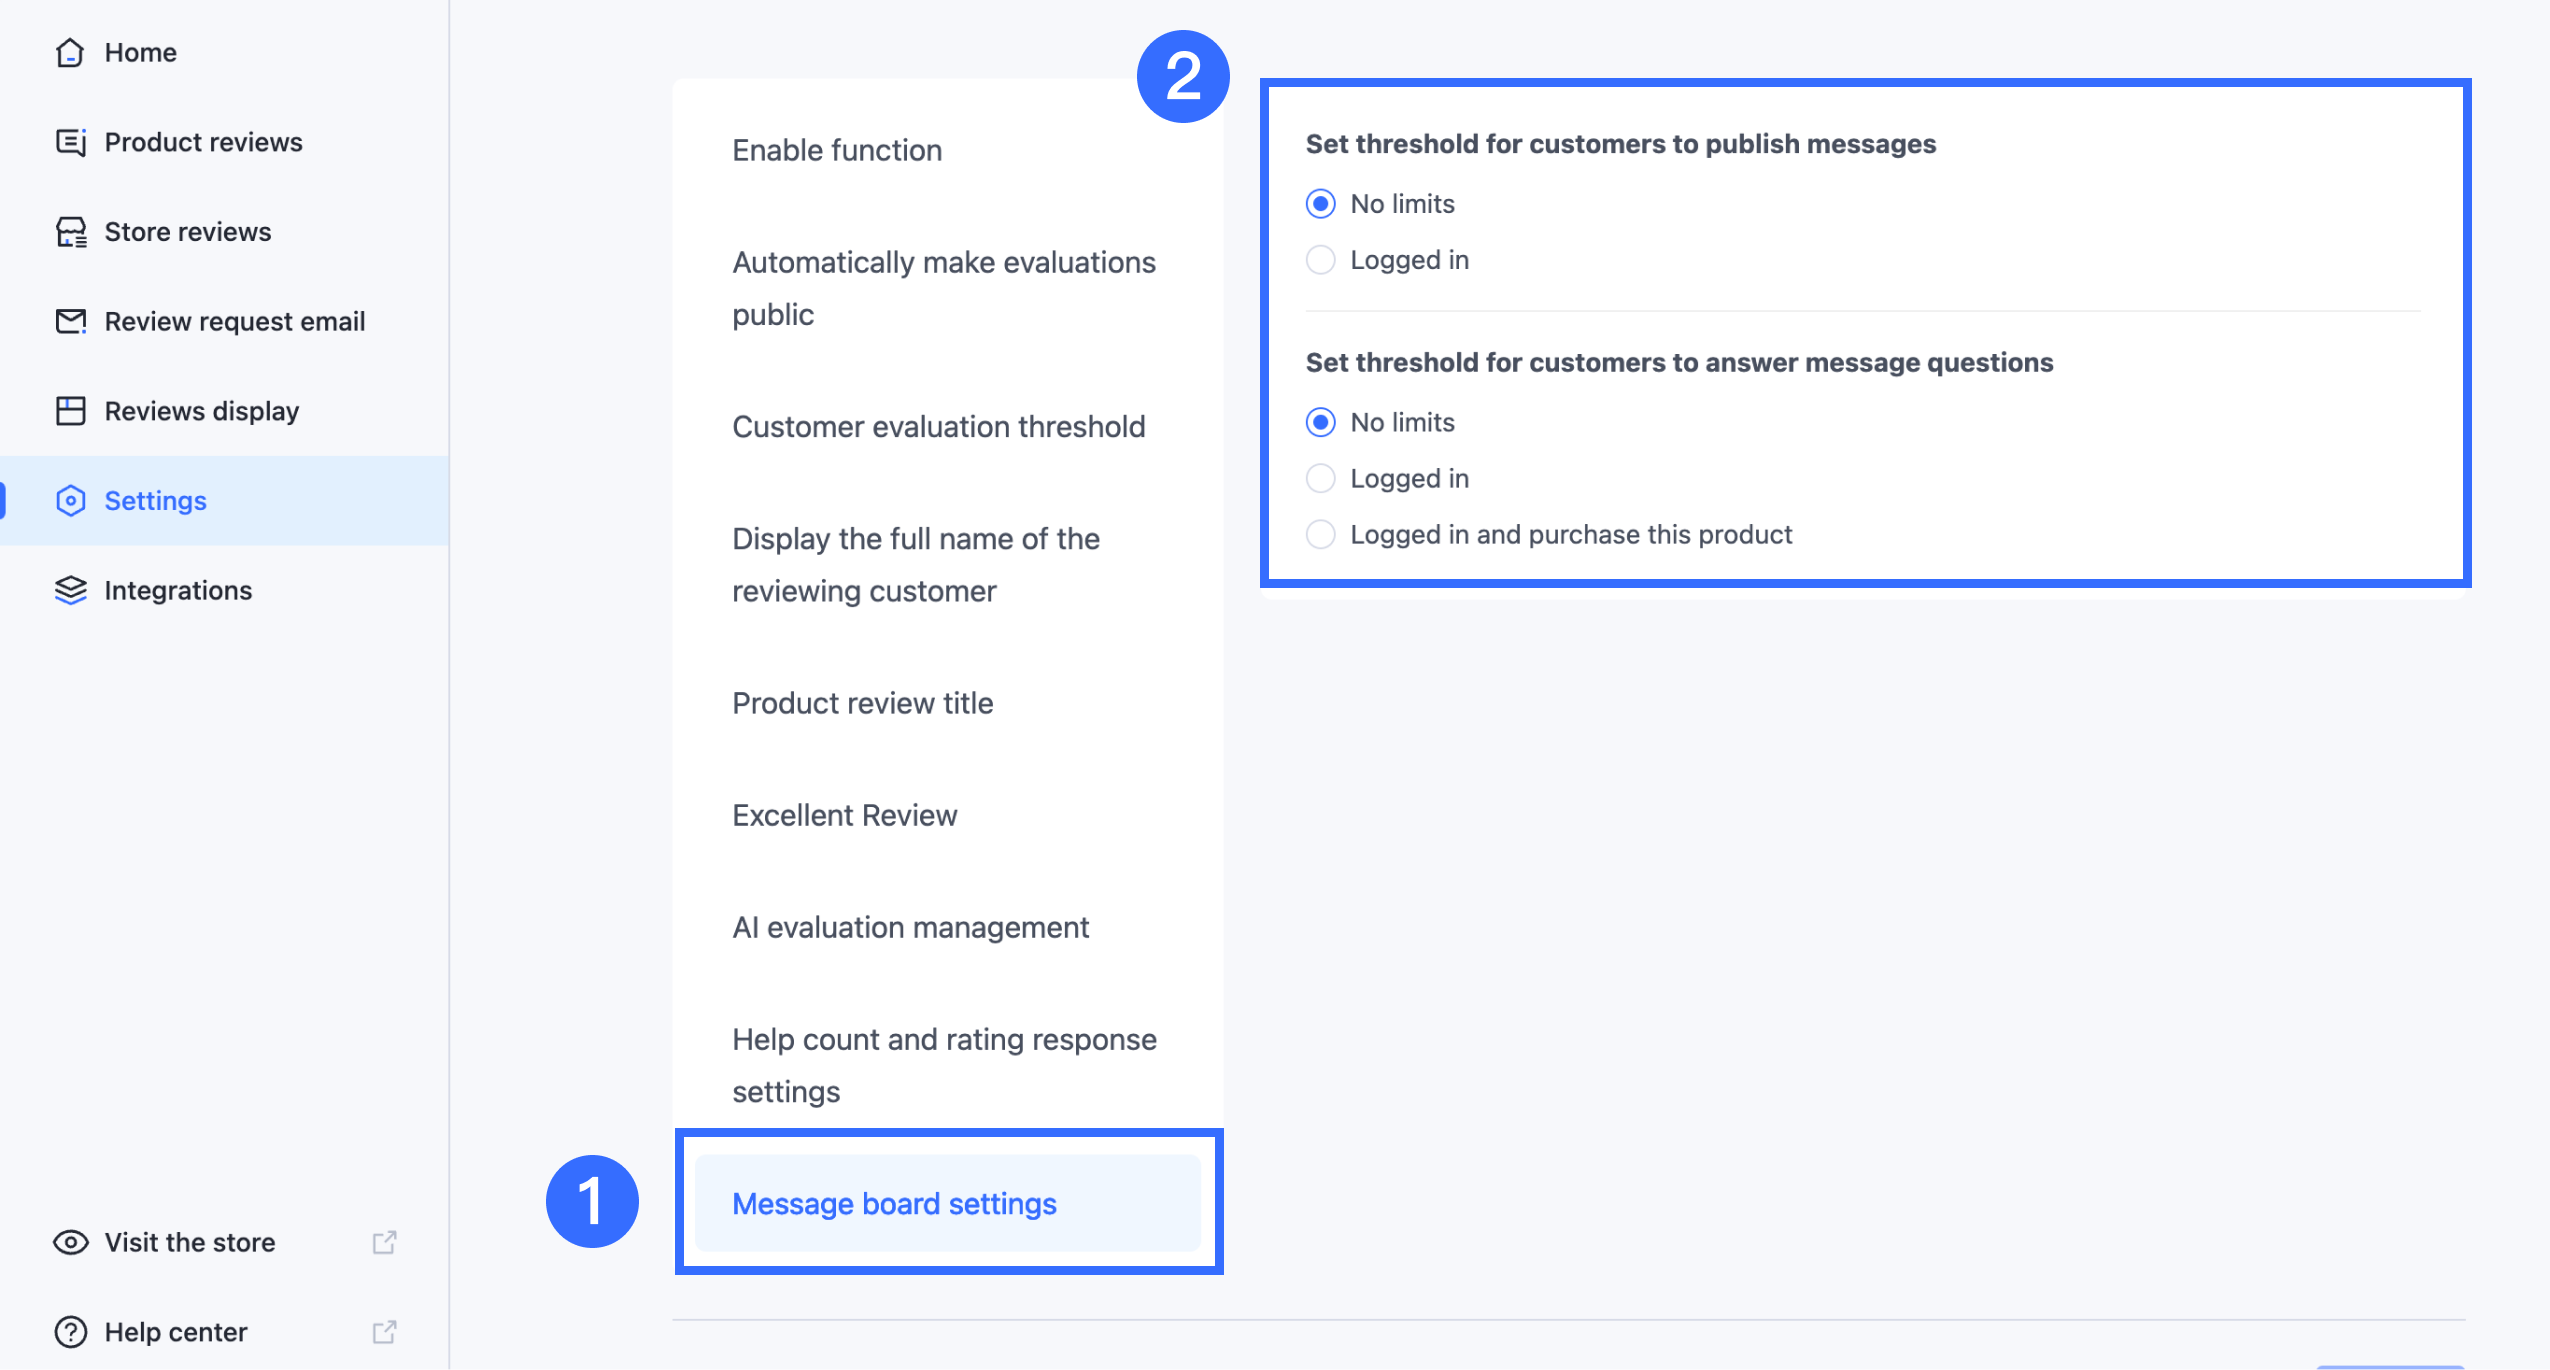
Task: Open Customer evaluation threshold section
Action: tap(938, 427)
